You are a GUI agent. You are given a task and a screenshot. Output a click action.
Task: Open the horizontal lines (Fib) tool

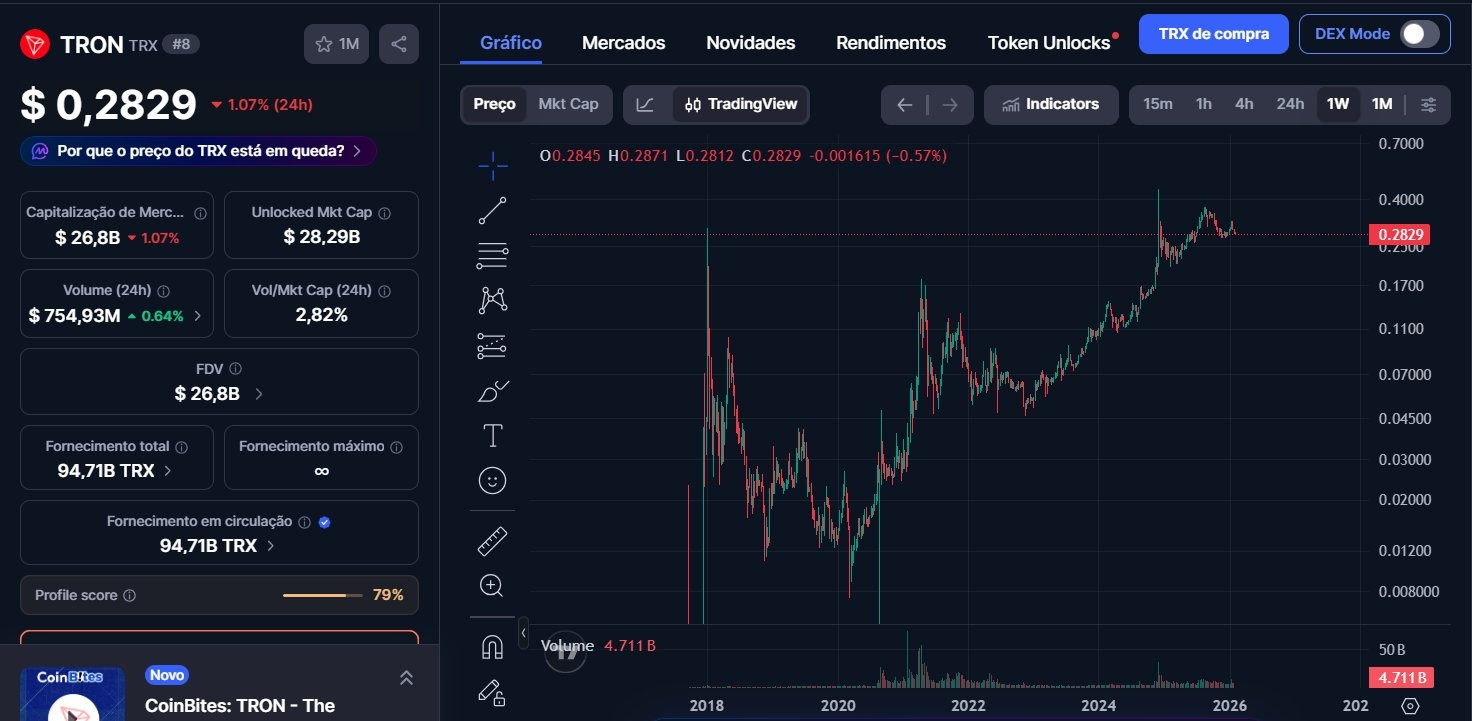(x=492, y=256)
